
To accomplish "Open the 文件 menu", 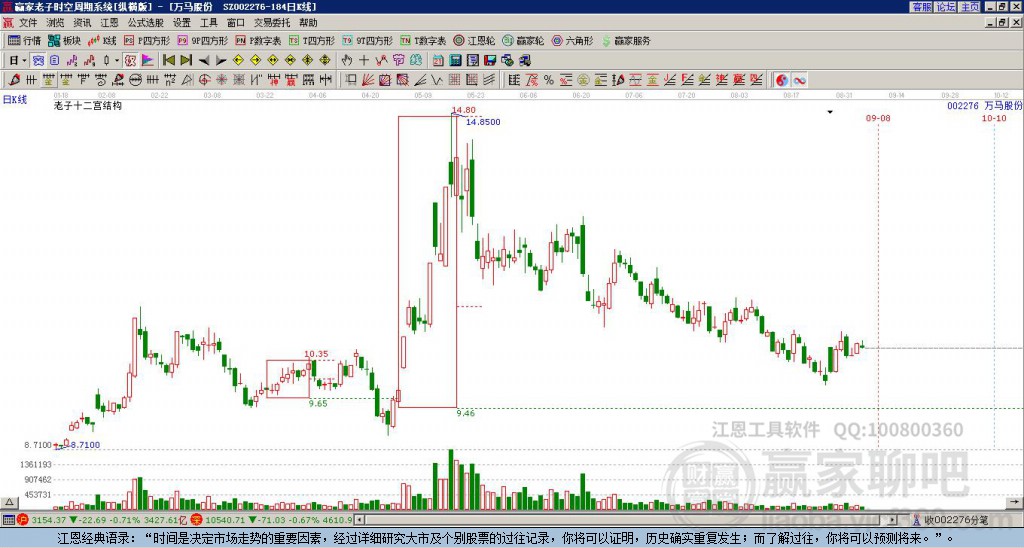I will coord(27,23).
